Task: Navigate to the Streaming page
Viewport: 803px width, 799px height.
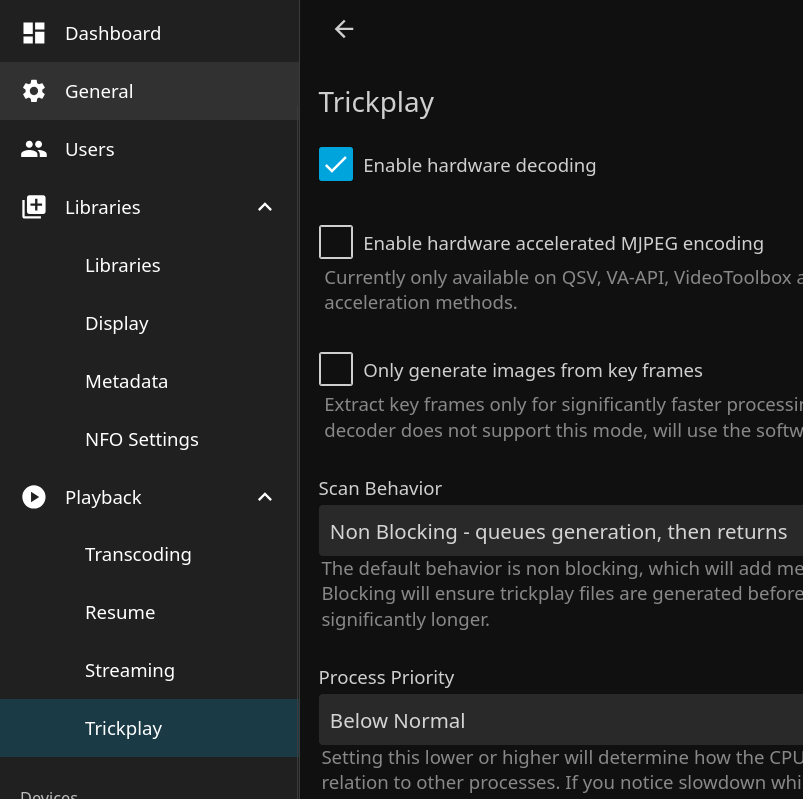Action: tap(129, 670)
